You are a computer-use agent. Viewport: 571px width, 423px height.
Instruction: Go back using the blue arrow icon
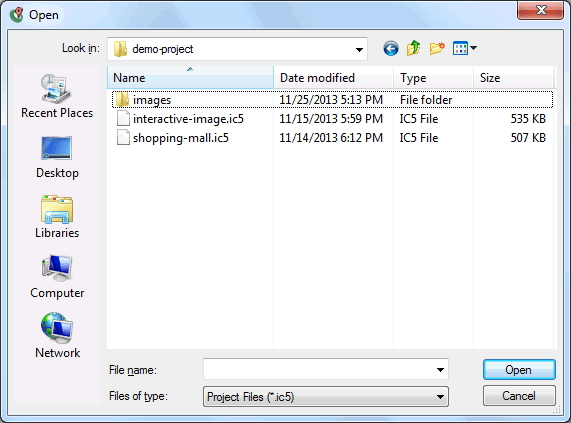tap(391, 48)
